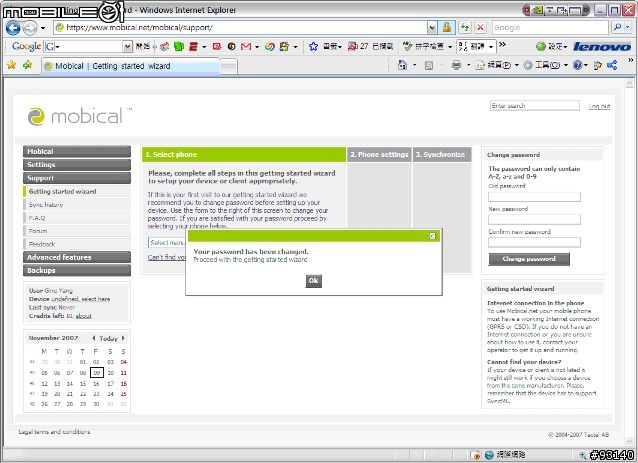Click the Refresh page icon
Screen dimensions: 638x463
(x=465, y=28)
